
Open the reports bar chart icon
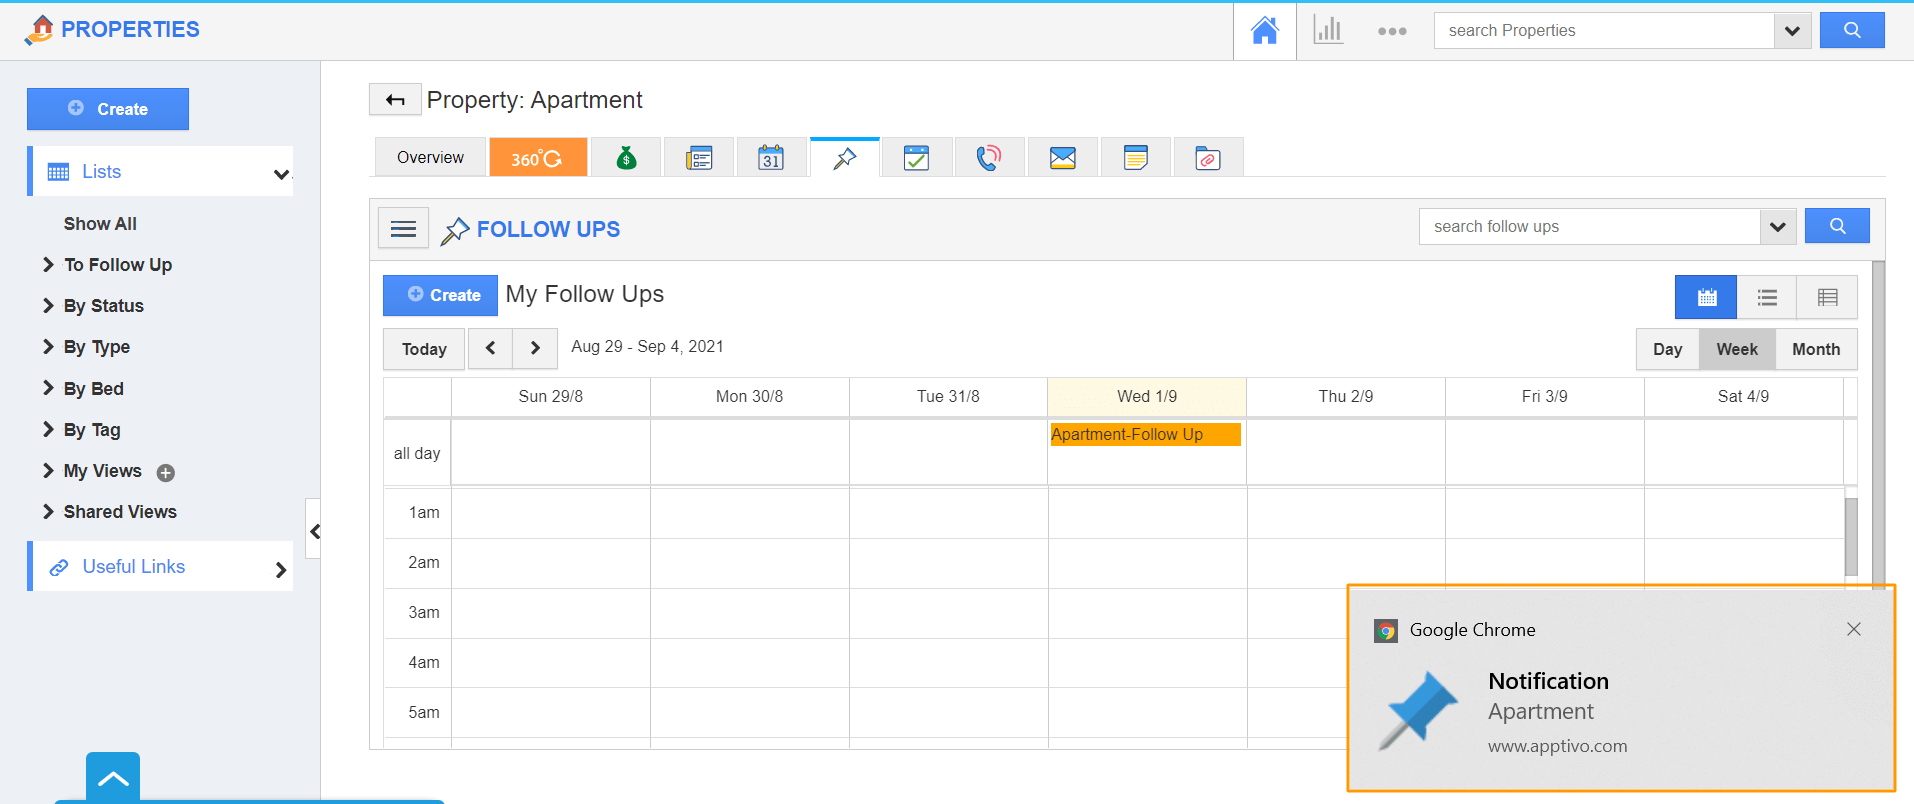(x=1328, y=31)
